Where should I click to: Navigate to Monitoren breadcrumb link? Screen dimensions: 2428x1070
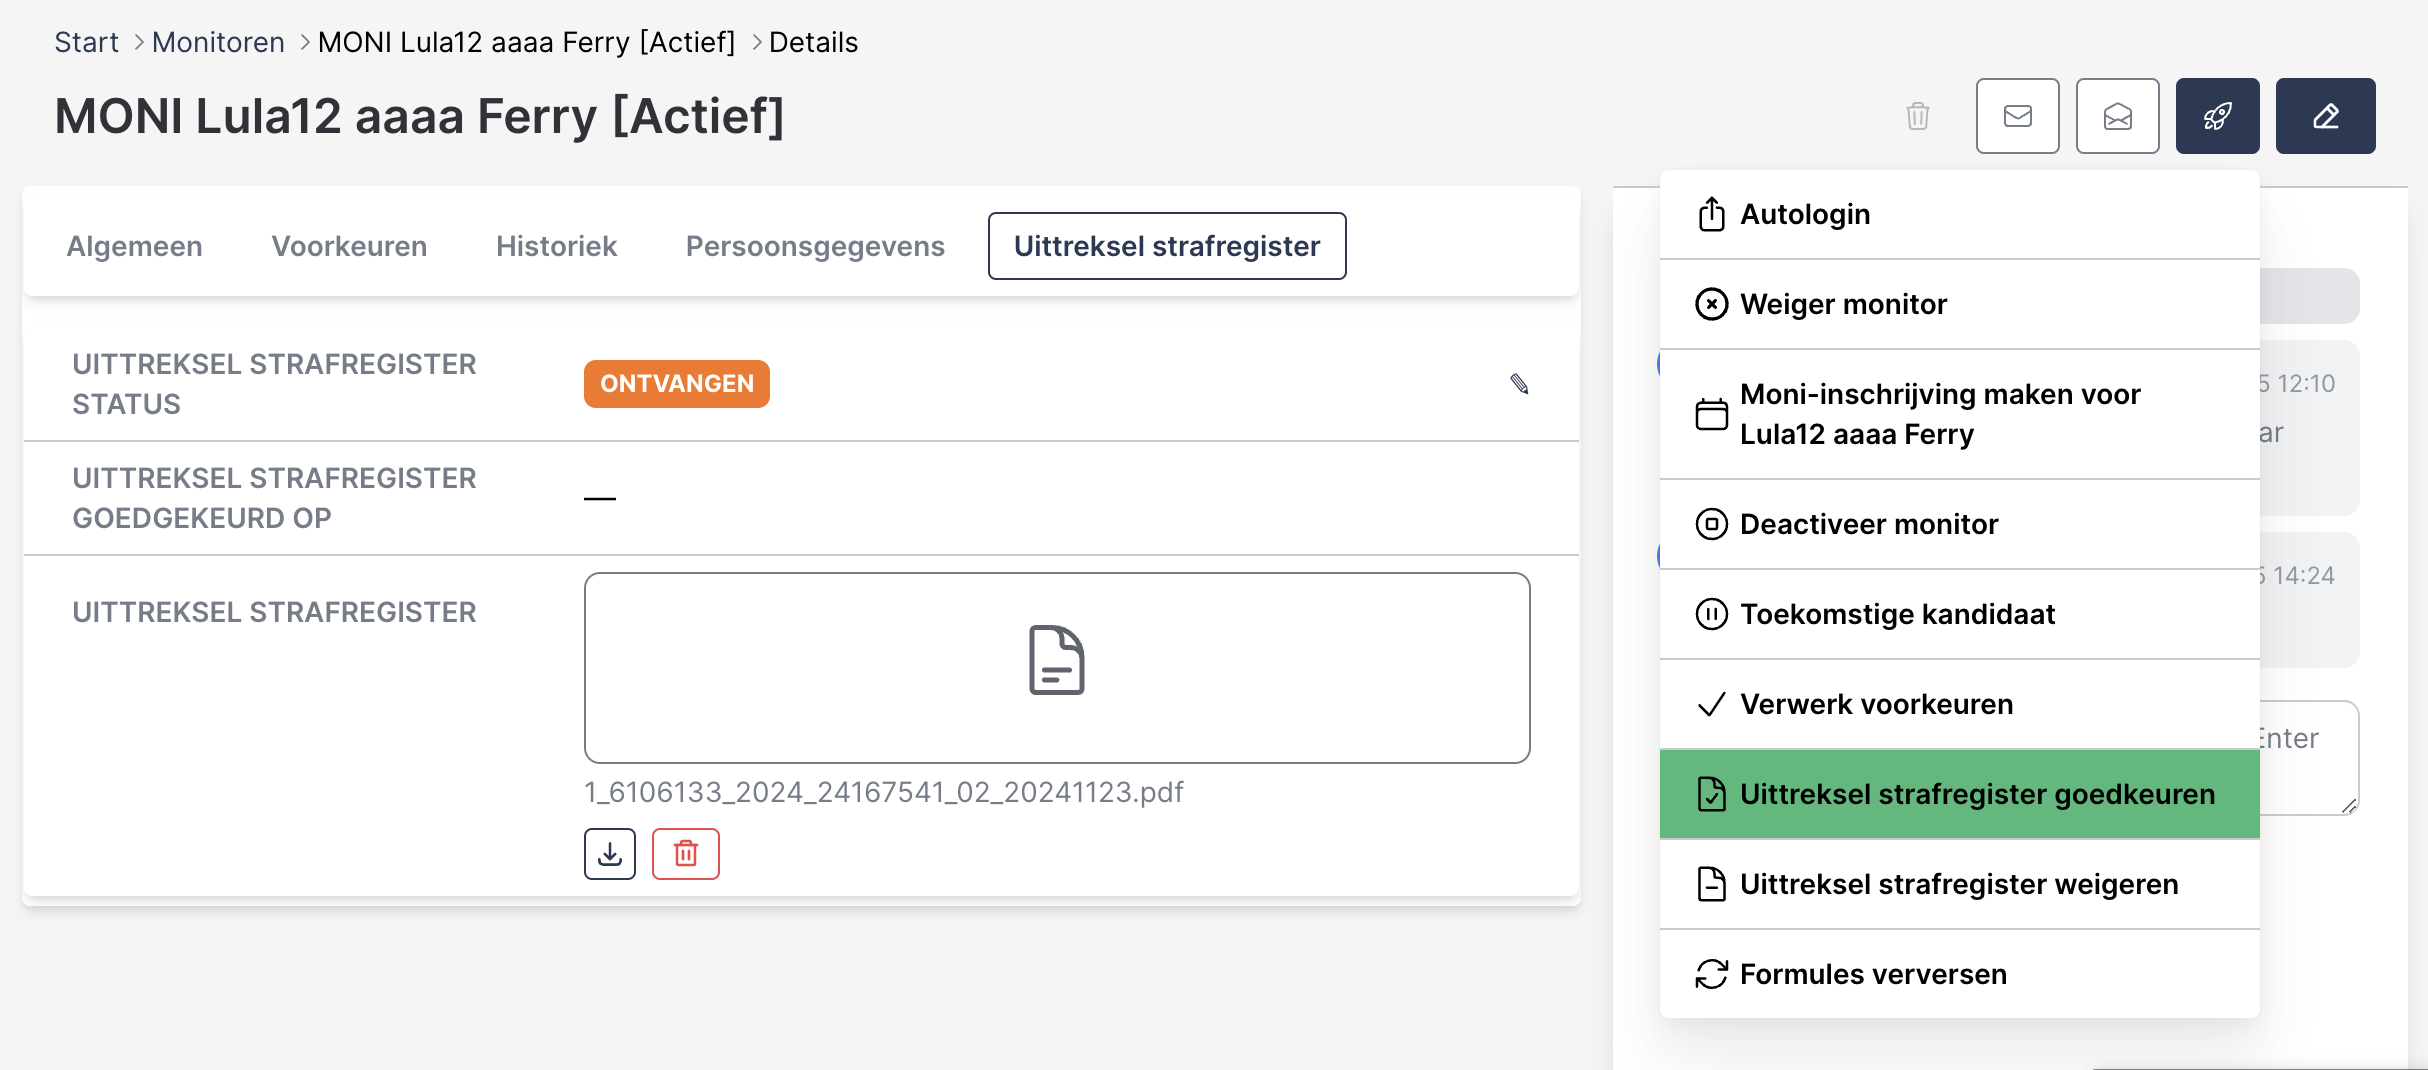coord(218,42)
